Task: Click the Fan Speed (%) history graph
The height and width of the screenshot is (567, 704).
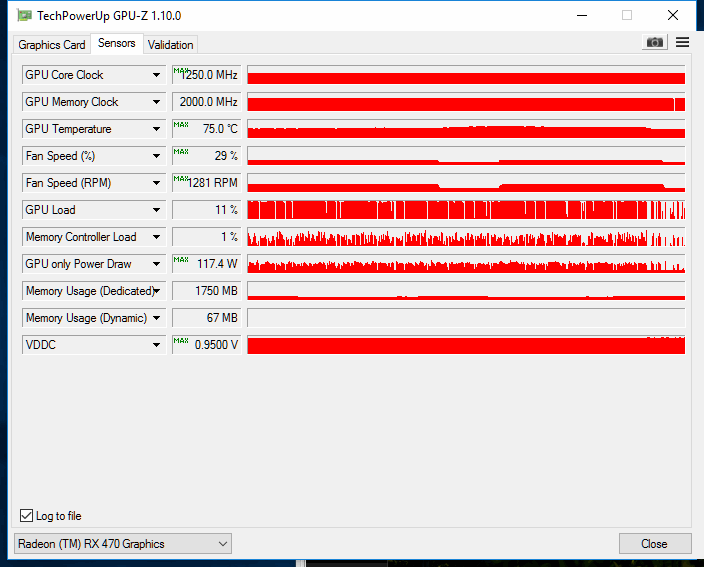Action: click(466, 156)
